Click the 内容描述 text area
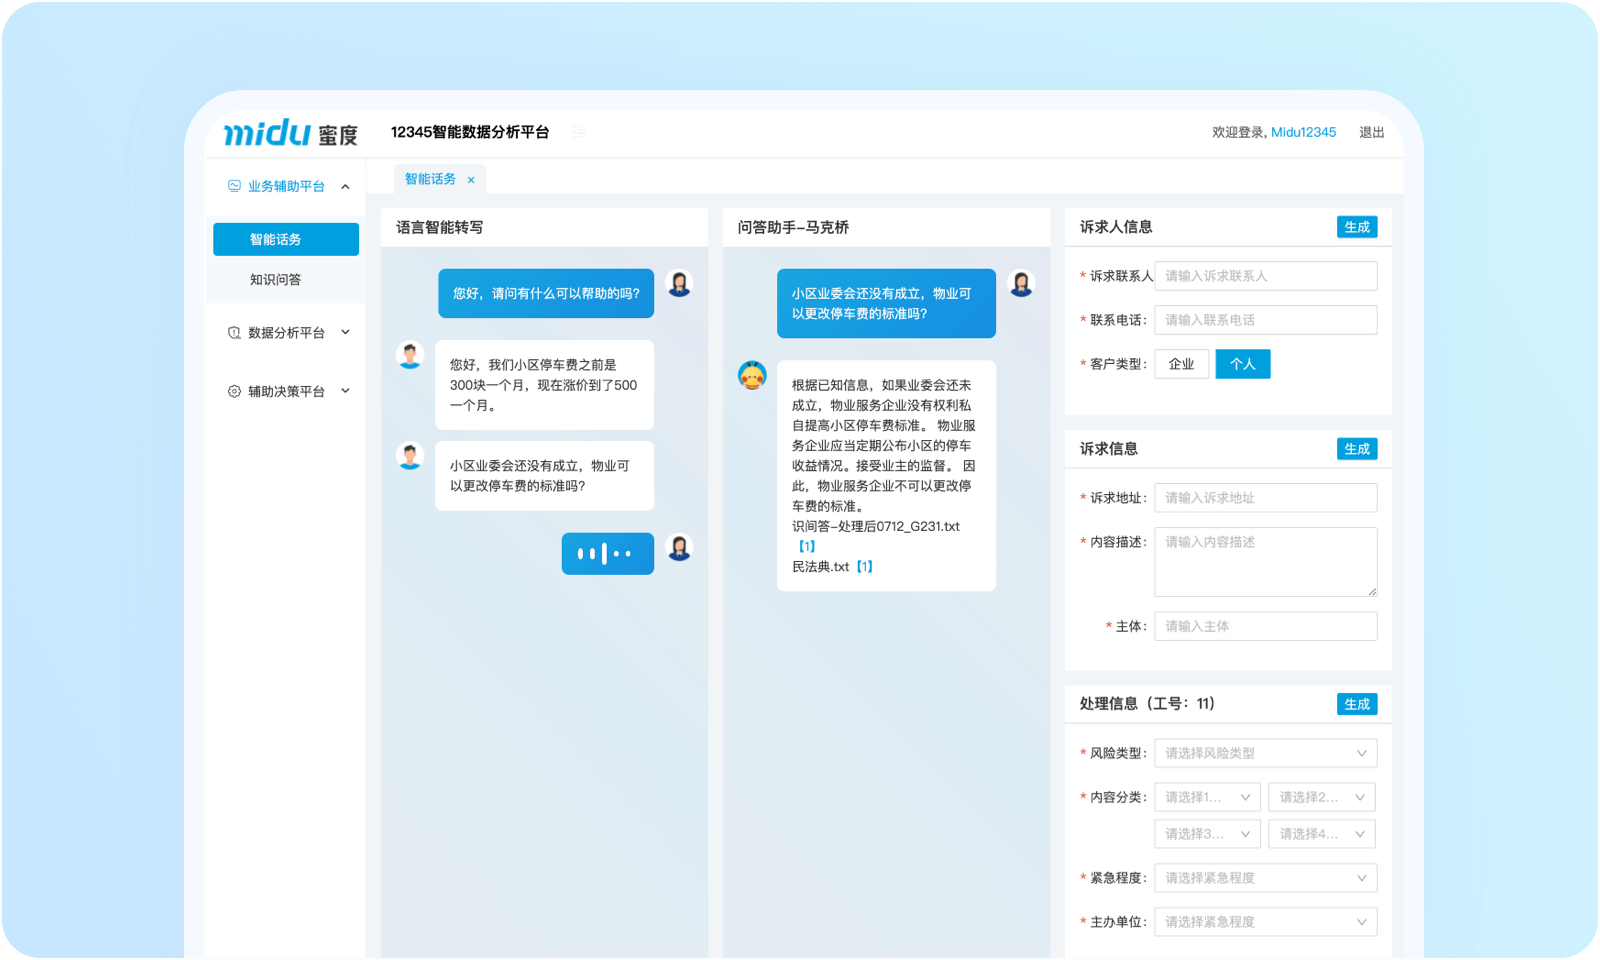1600x960 pixels. click(1265, 562)
